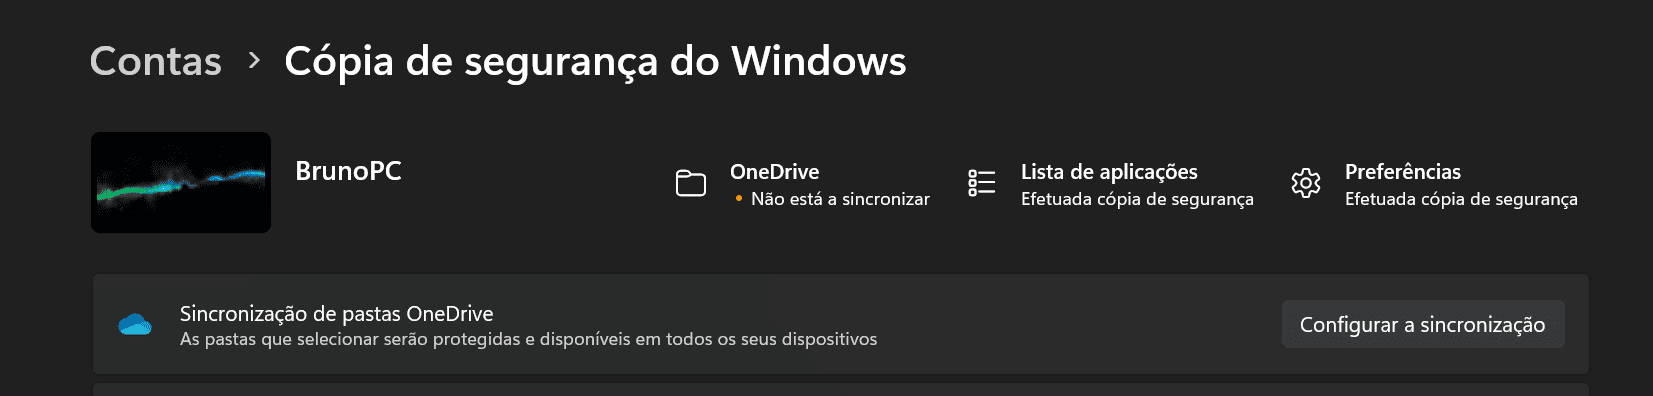
Task: Select the OneDrive status label
Action: (774, 172)
